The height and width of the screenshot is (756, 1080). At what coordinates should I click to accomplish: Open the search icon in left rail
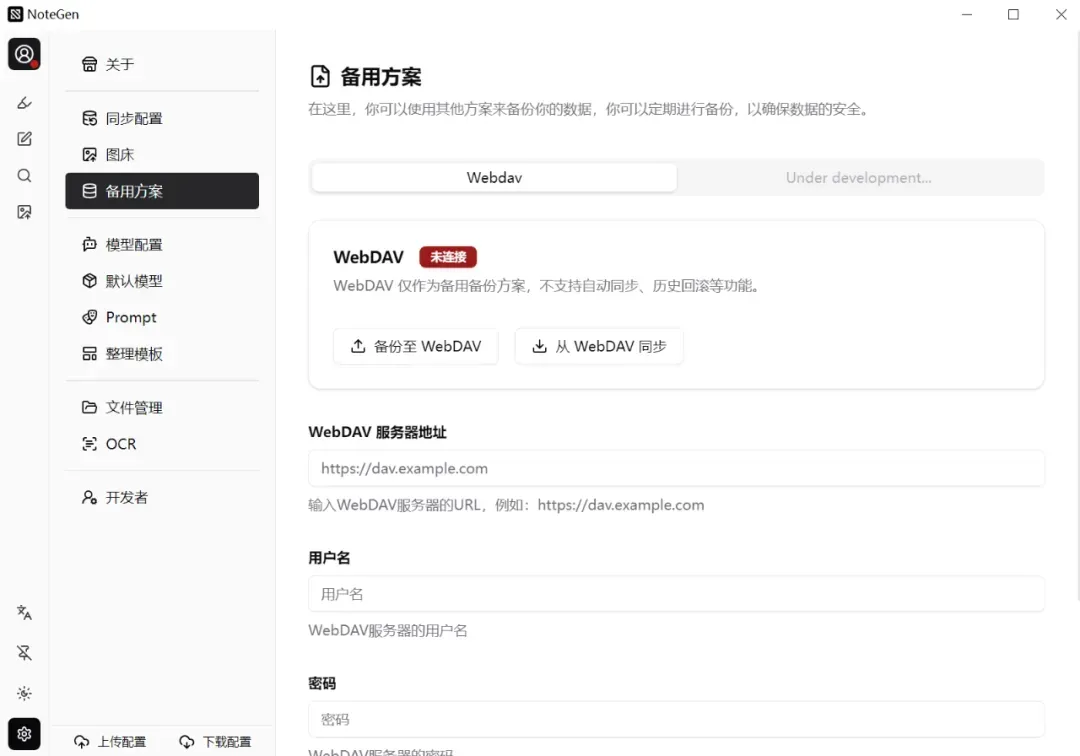[24, 176]
